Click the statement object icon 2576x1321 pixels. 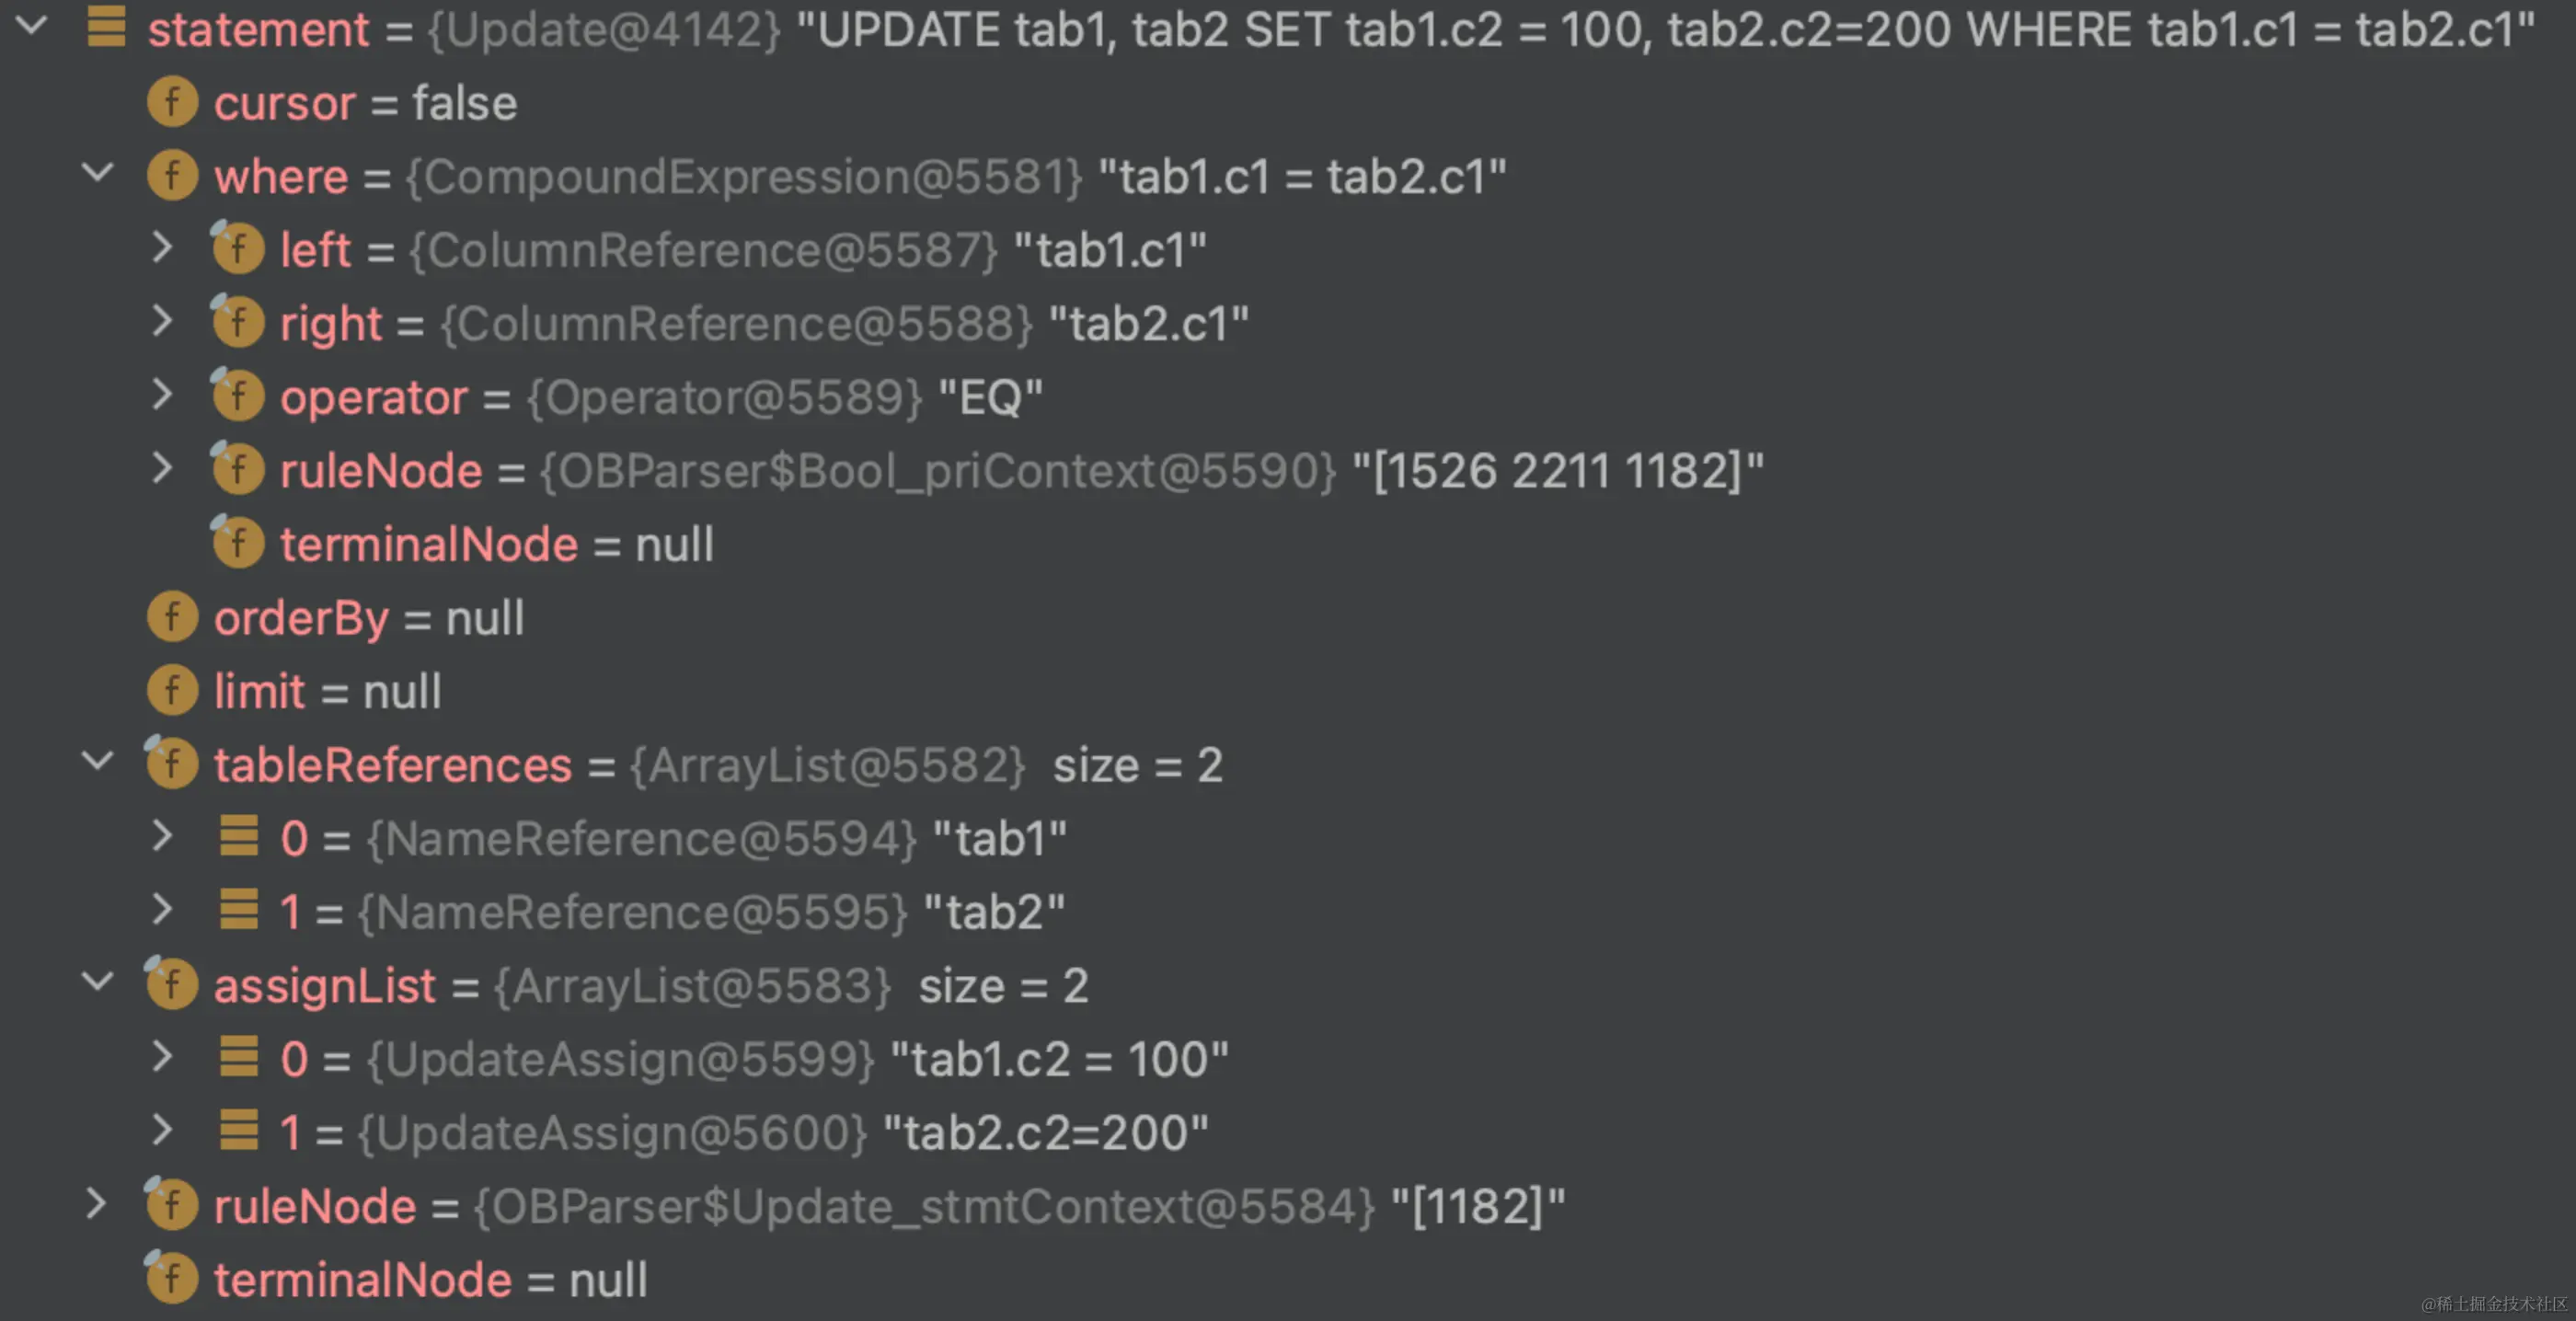tap(106, 28)
